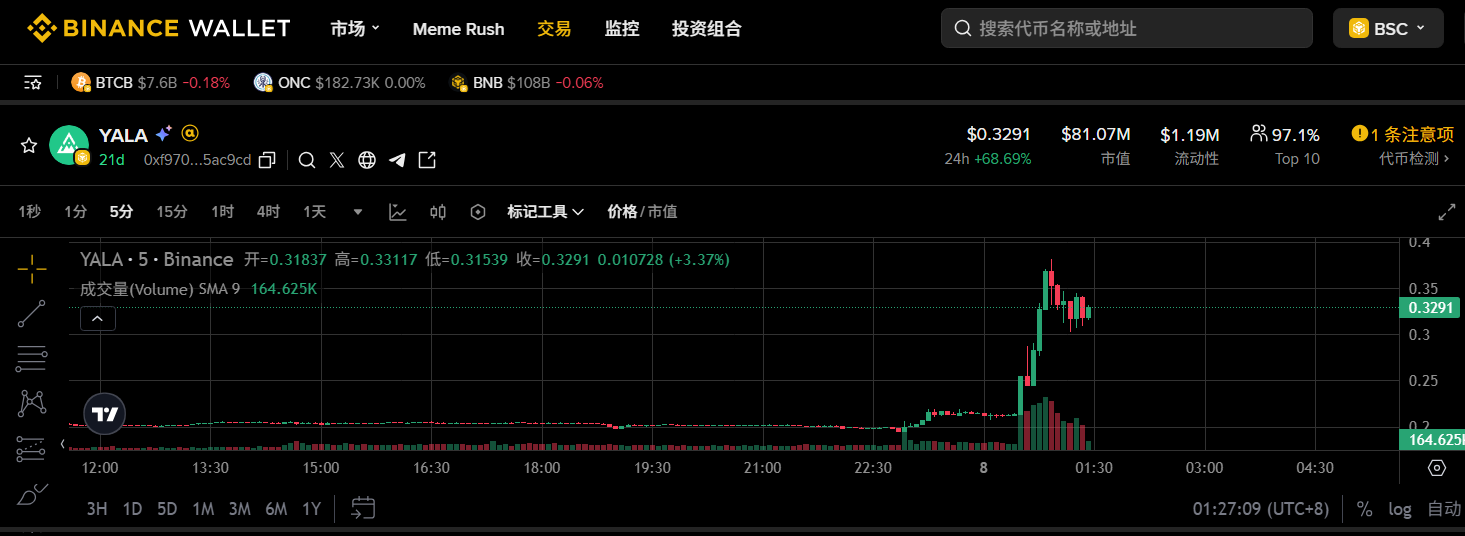The image size is (1465, 536).
Task: Copy the contract address 0xf970...5ac9cd
Action: pyautogui.click(x=267, y=160)
